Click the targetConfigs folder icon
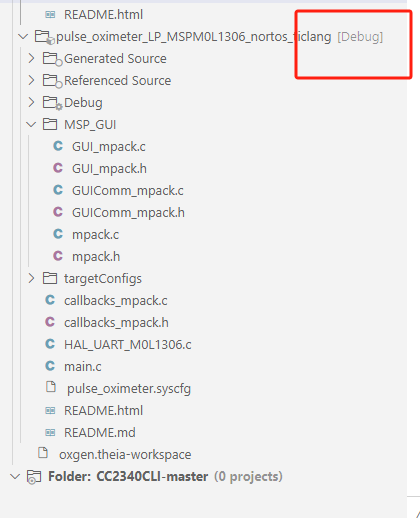This screenshot has height=518, width=420. pos(50,278)
